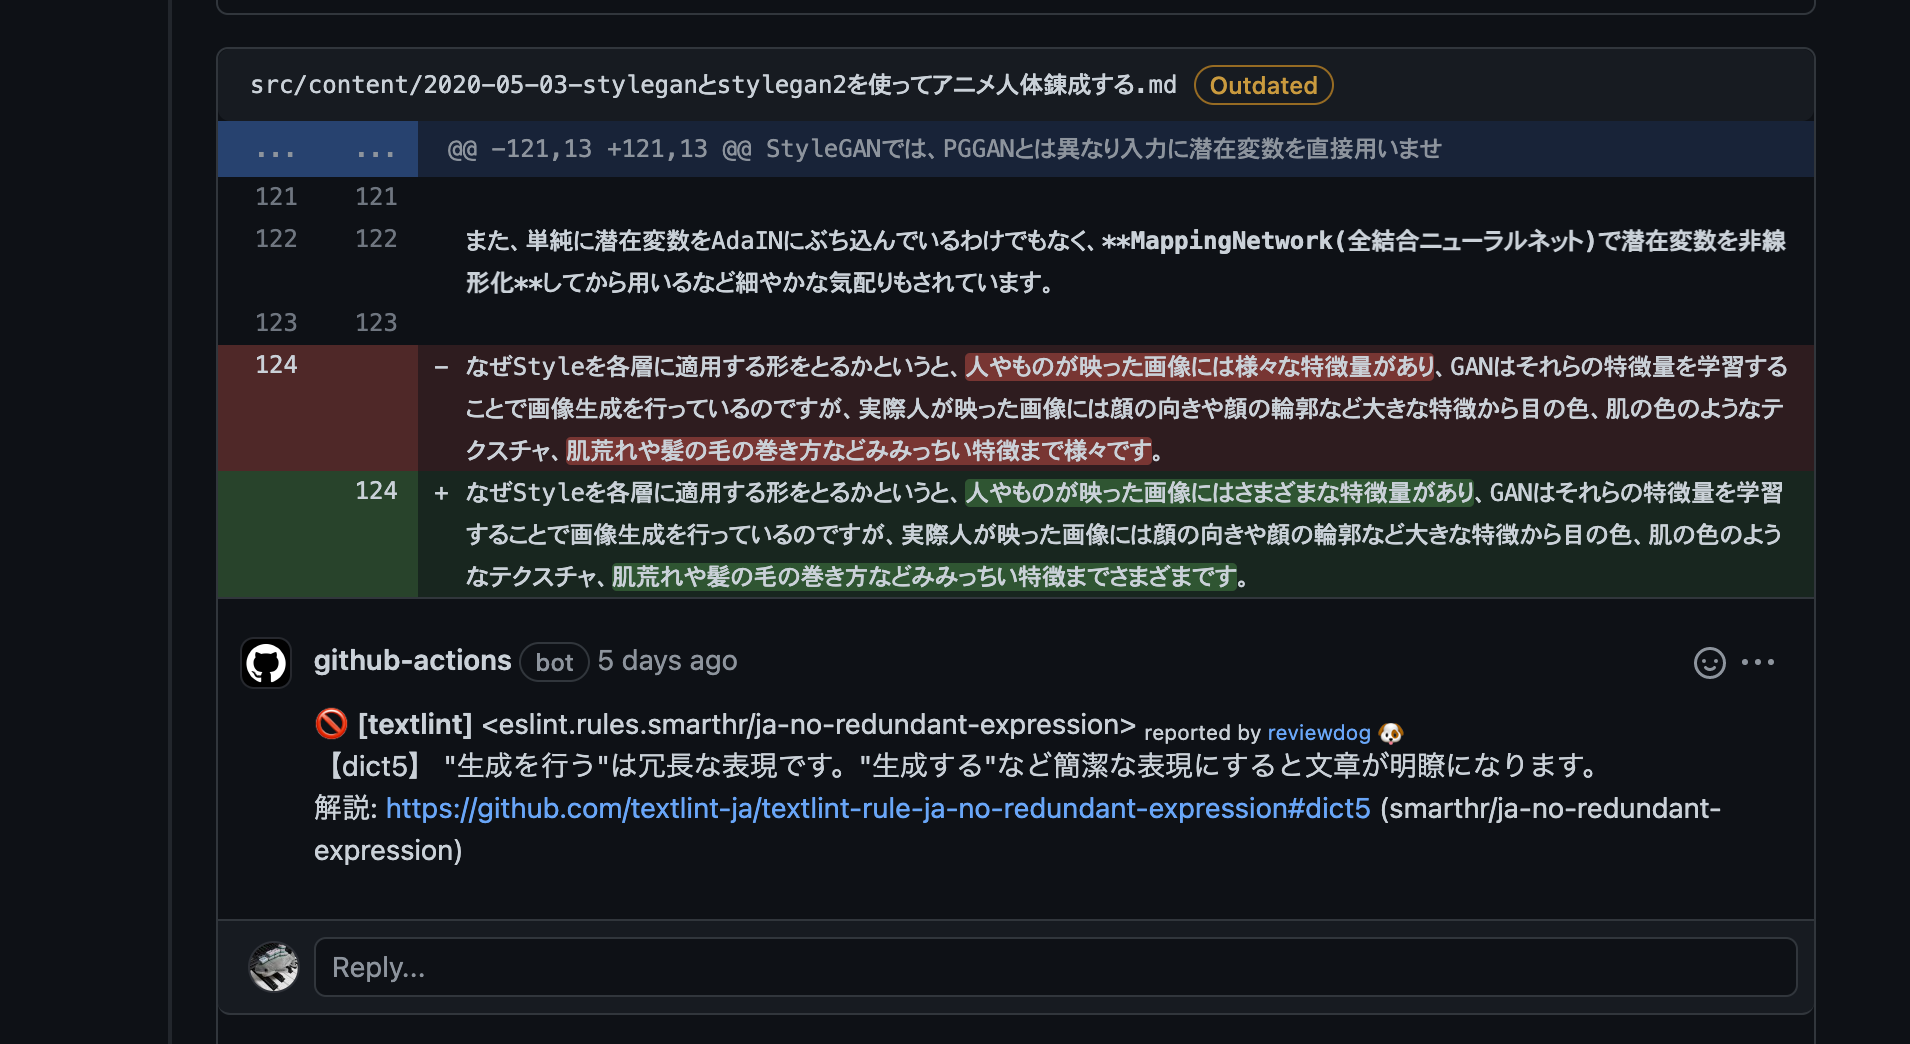The width and height of the screenshot is (1910, 1044).
Task: Open the github-actions profile link
Action: pos(412,661)
